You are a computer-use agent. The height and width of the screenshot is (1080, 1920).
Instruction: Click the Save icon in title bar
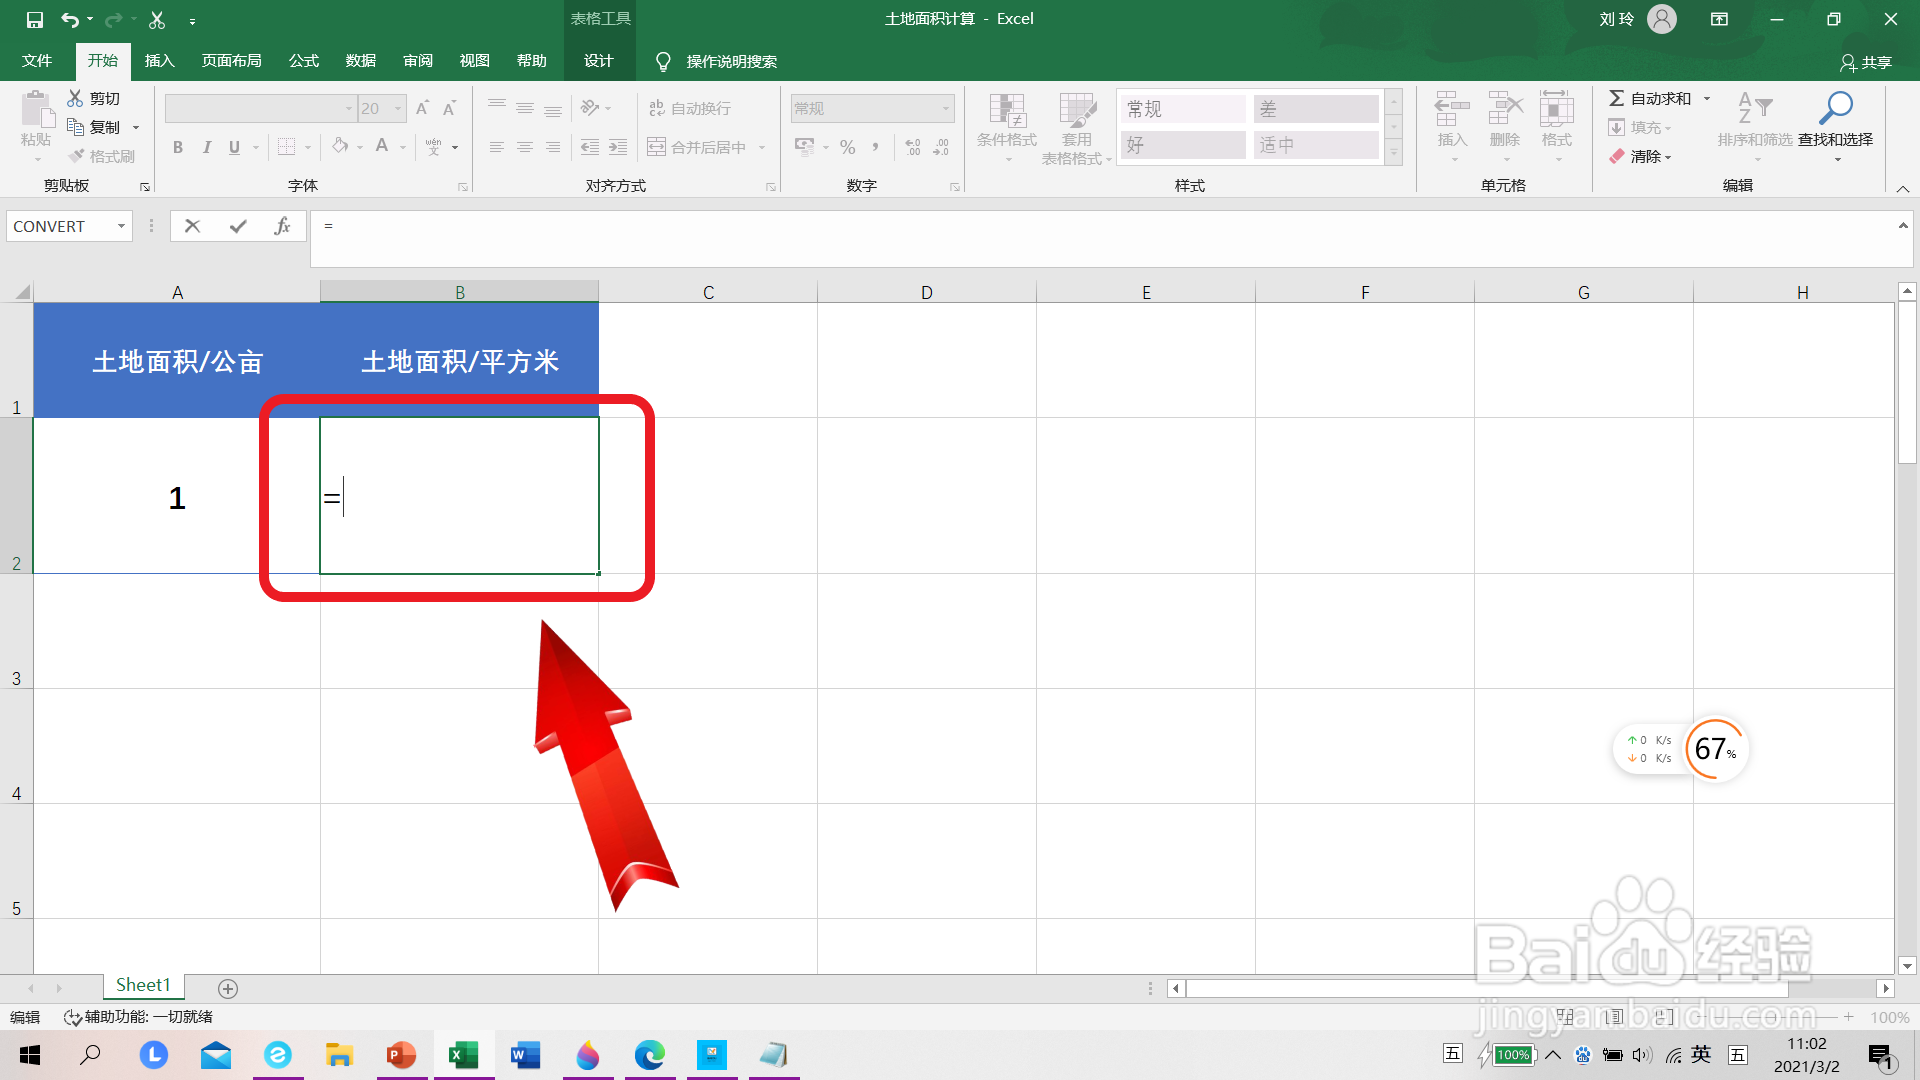point(34,19)
